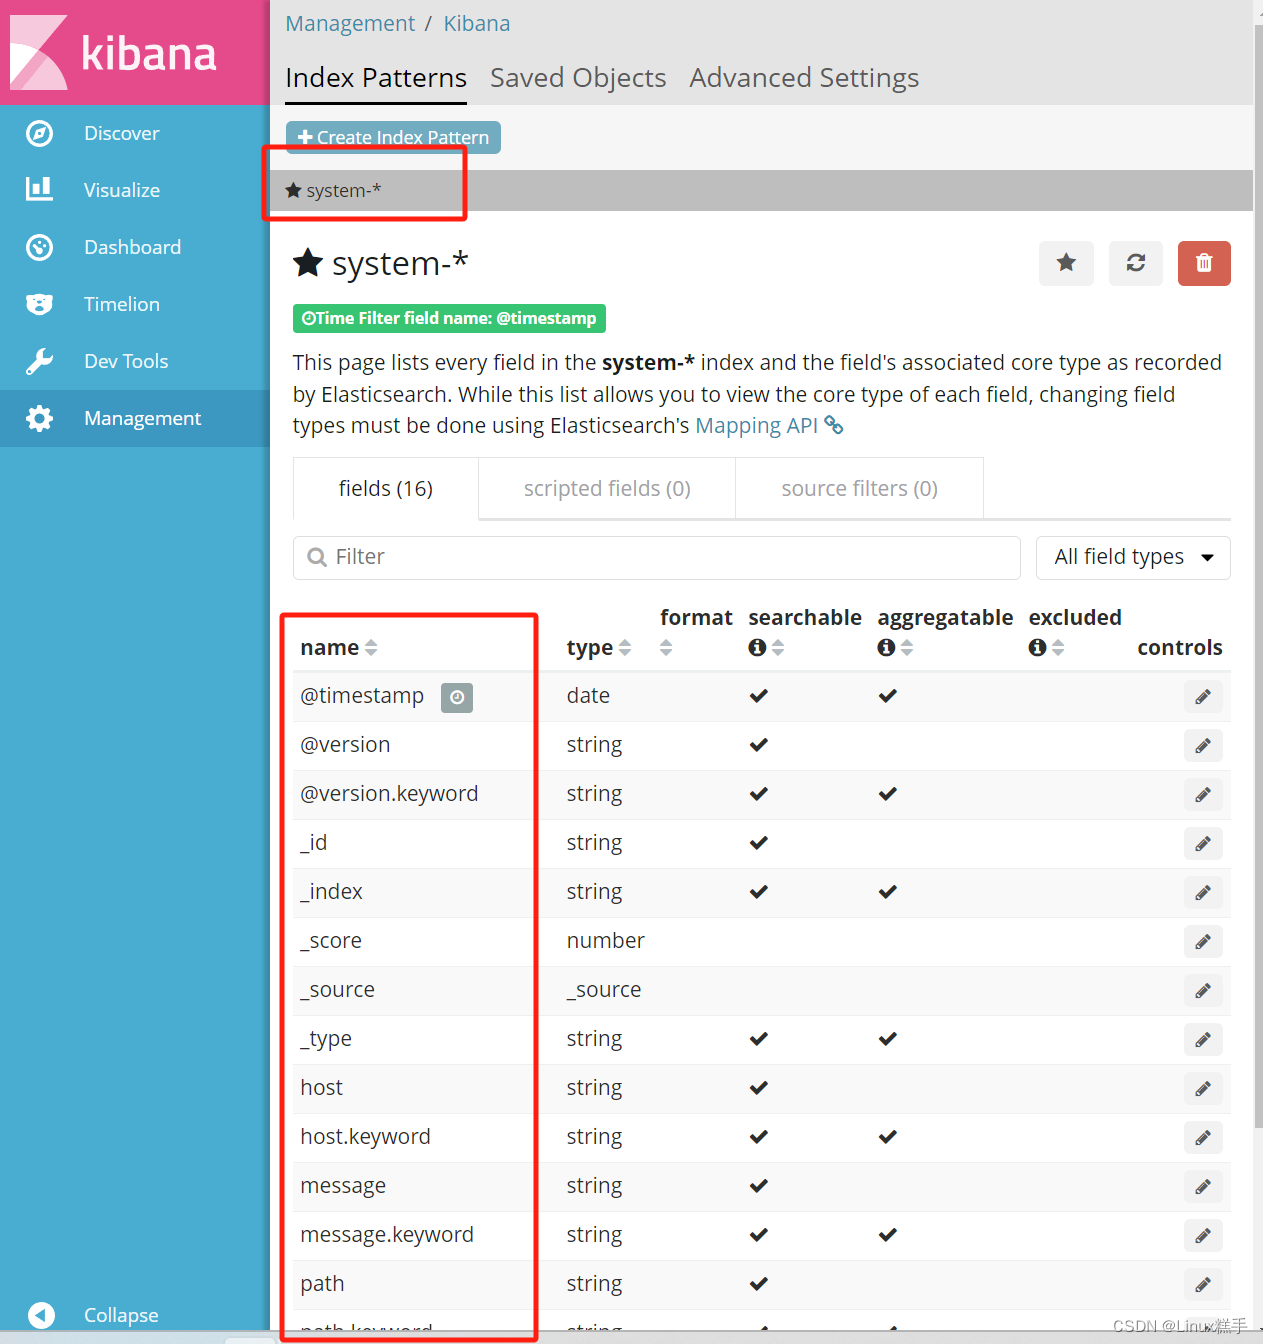Click the clock icon next to @timestamp
The width and height of the screenshot is (1263, 1344).
(x=457, y=697)
